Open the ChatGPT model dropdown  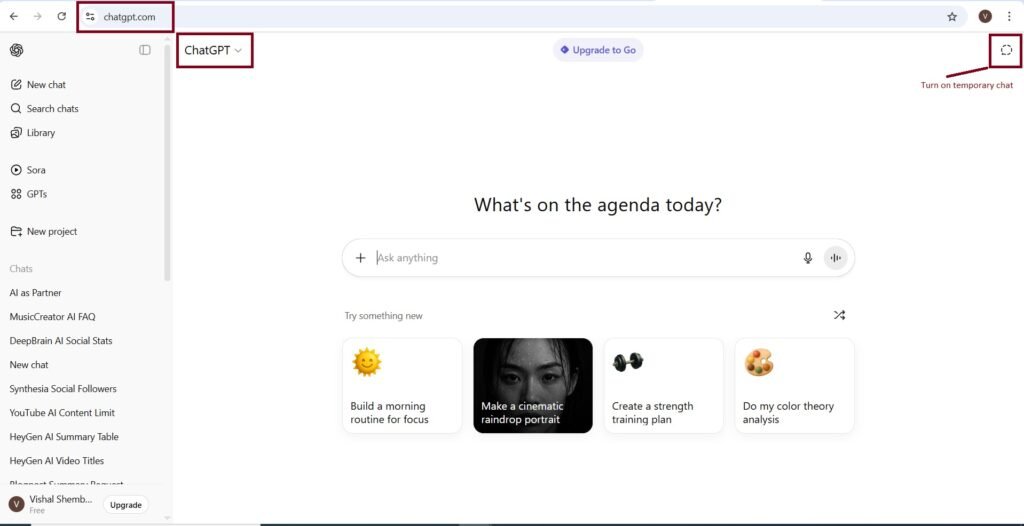(213, 50)
